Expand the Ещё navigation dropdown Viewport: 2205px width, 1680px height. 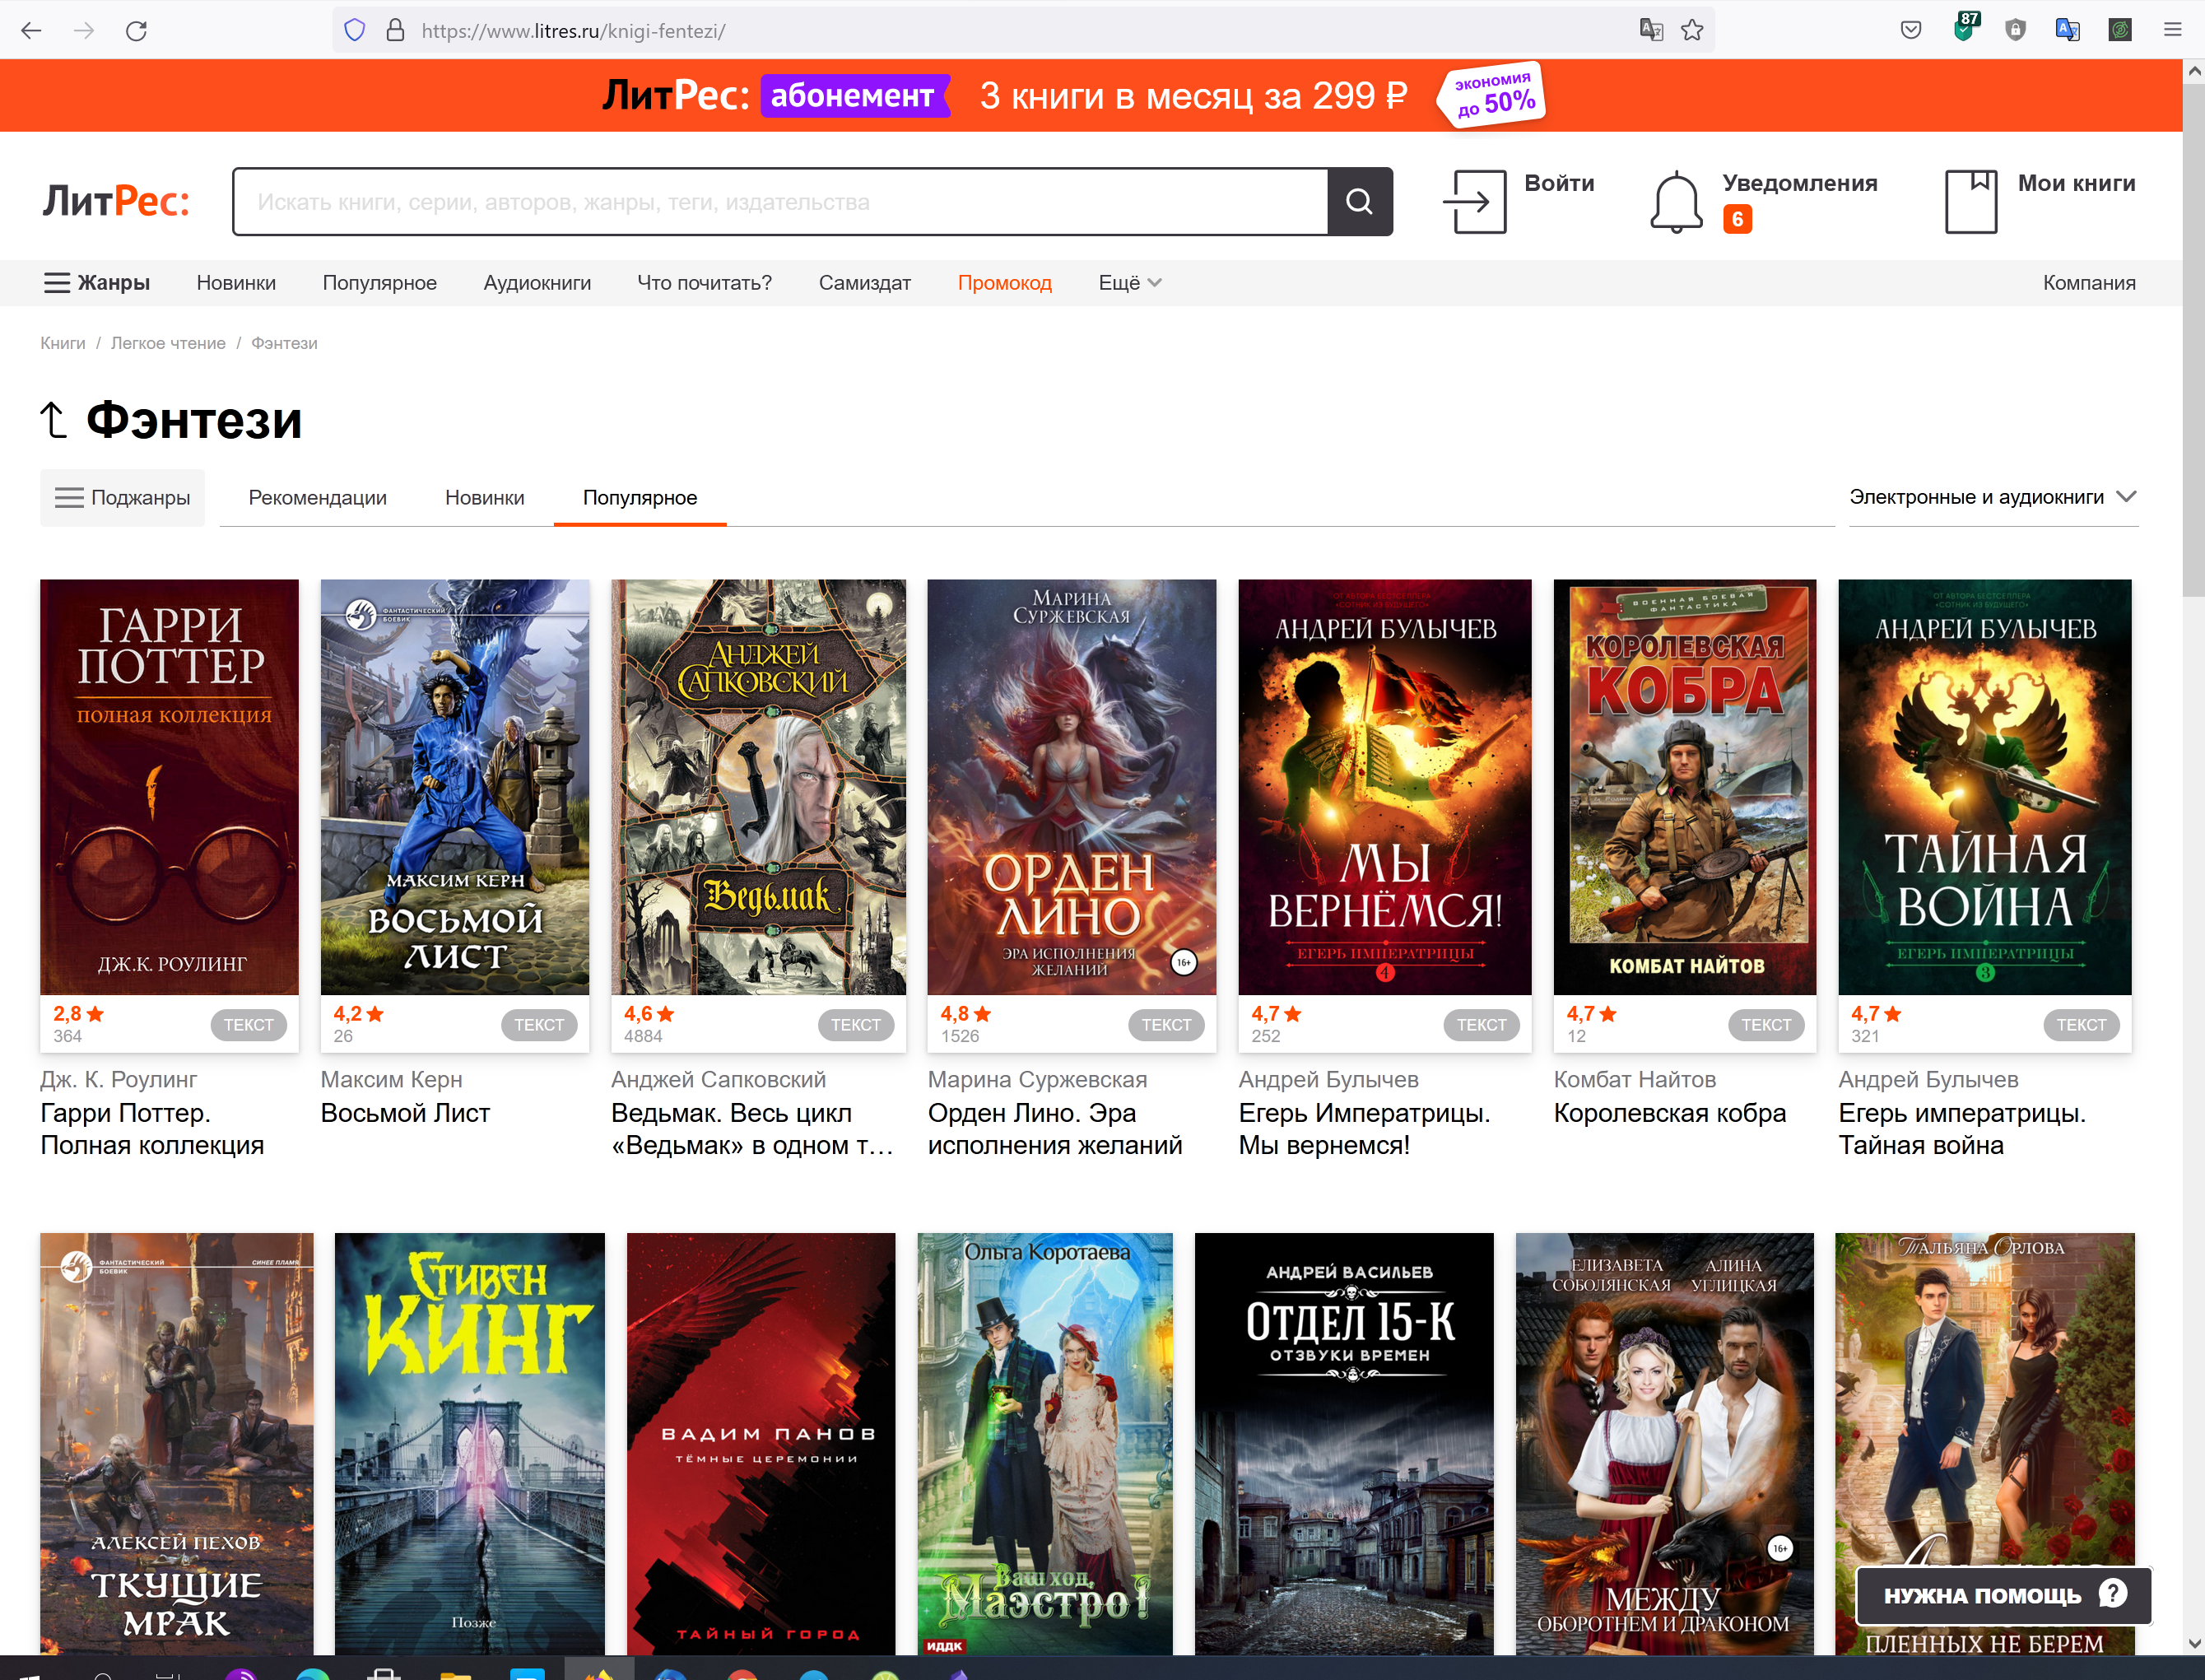(1129, 283)
